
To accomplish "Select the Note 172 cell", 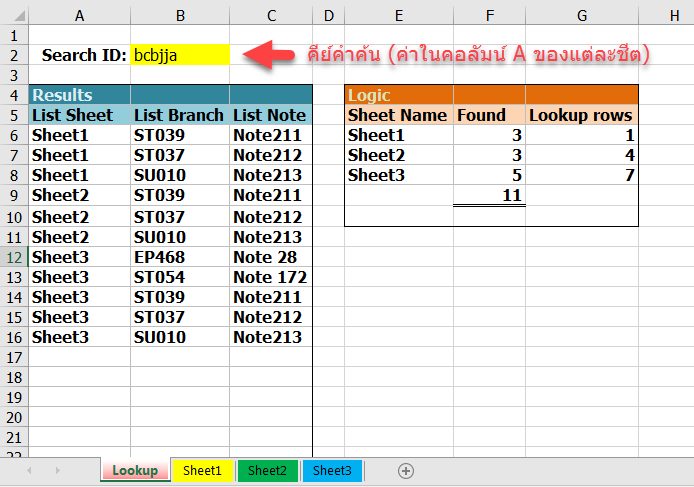I will click(270, 277).
